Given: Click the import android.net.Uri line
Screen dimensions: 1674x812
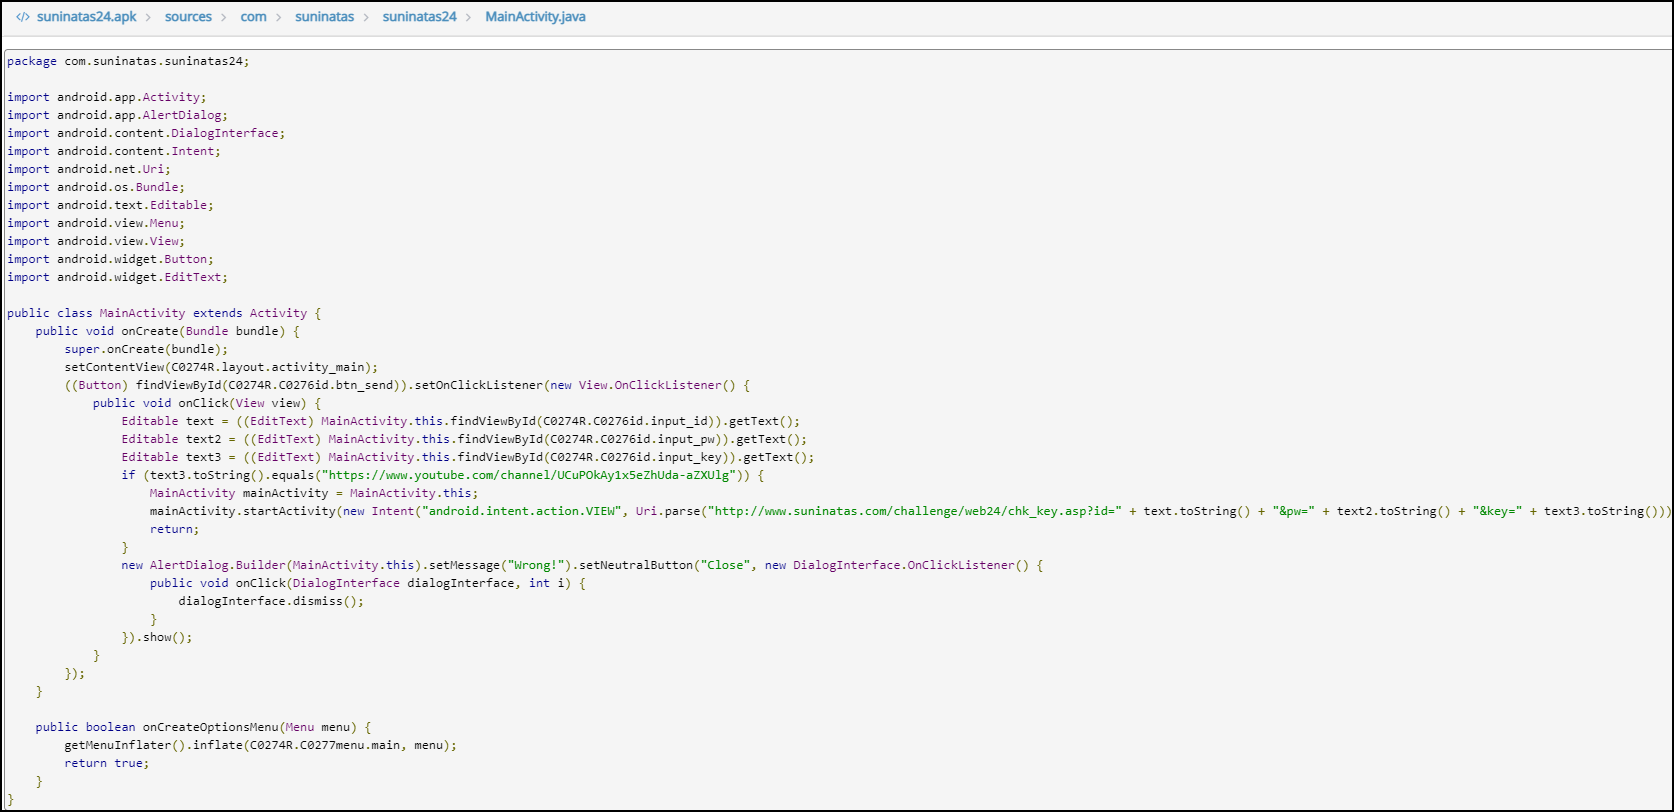Looking at the screenshot, I should click(x=89, y=169).
